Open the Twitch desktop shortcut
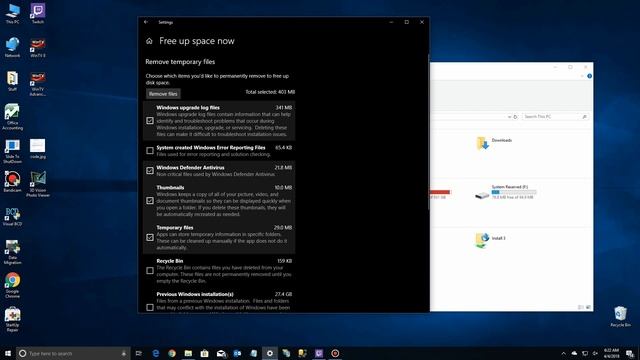This screenshot has height=360, width=640. pyautogui.click(x=38, y=13)
